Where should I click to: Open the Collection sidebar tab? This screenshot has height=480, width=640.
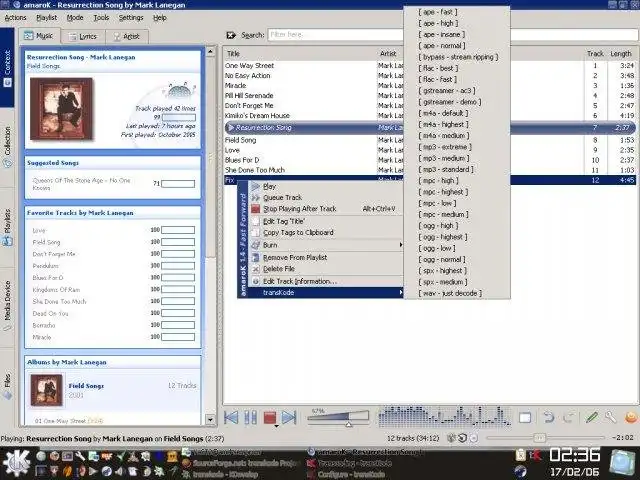click(x=7, y=147)
